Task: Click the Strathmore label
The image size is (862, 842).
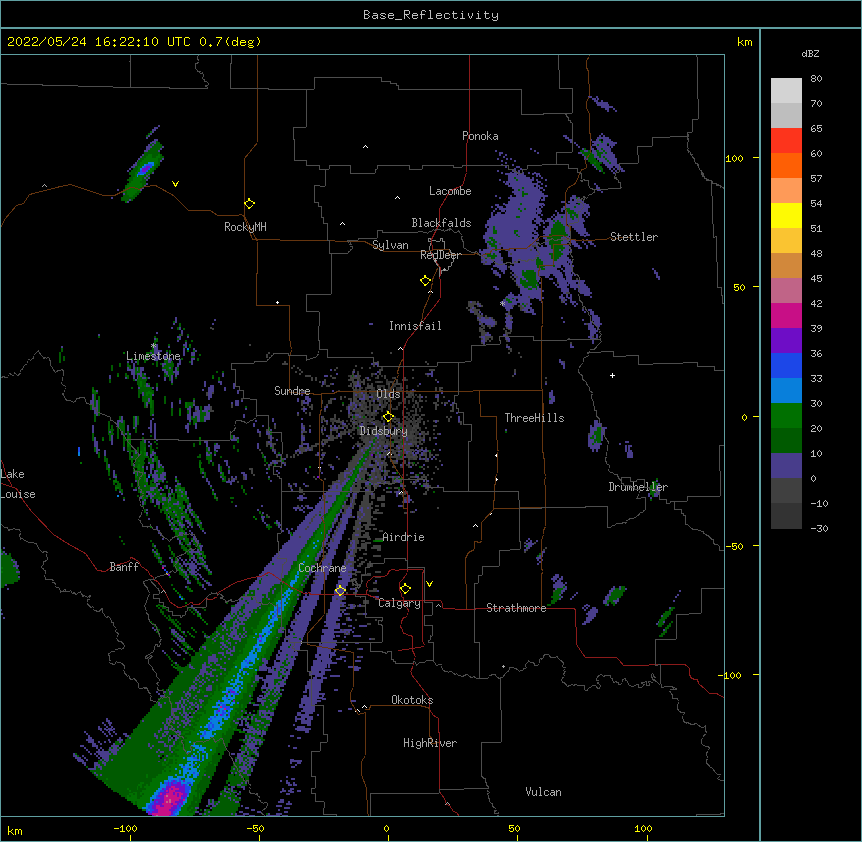Action: (516, 608)
